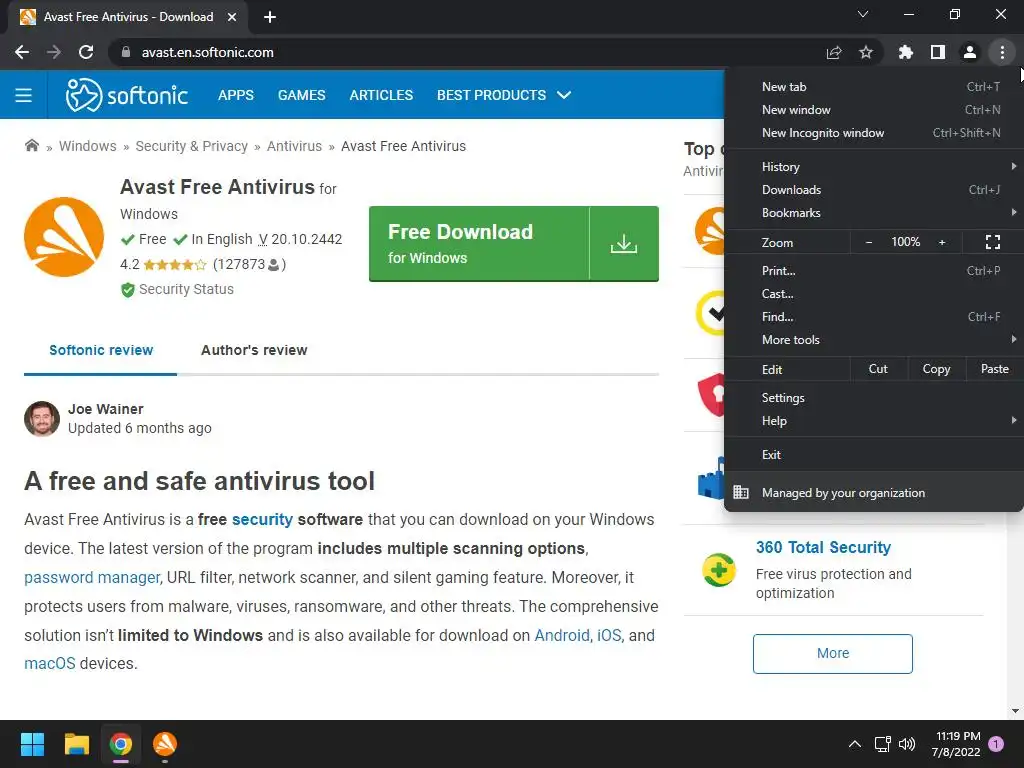Open the volume speaker tray icon
1024x768 pixels.
click(907, 744)
